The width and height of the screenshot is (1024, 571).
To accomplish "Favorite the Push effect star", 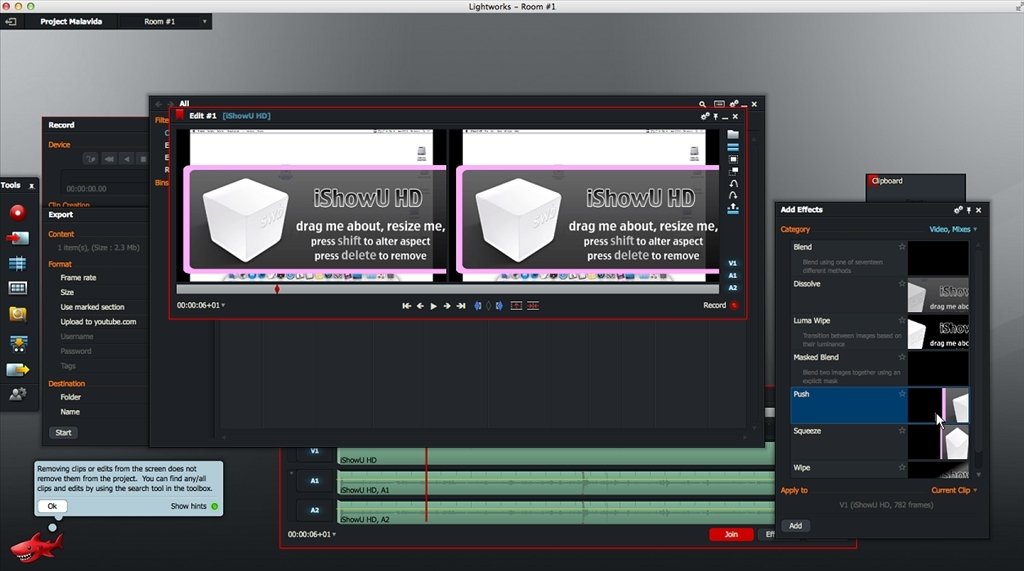I will [x=902, y=394].
